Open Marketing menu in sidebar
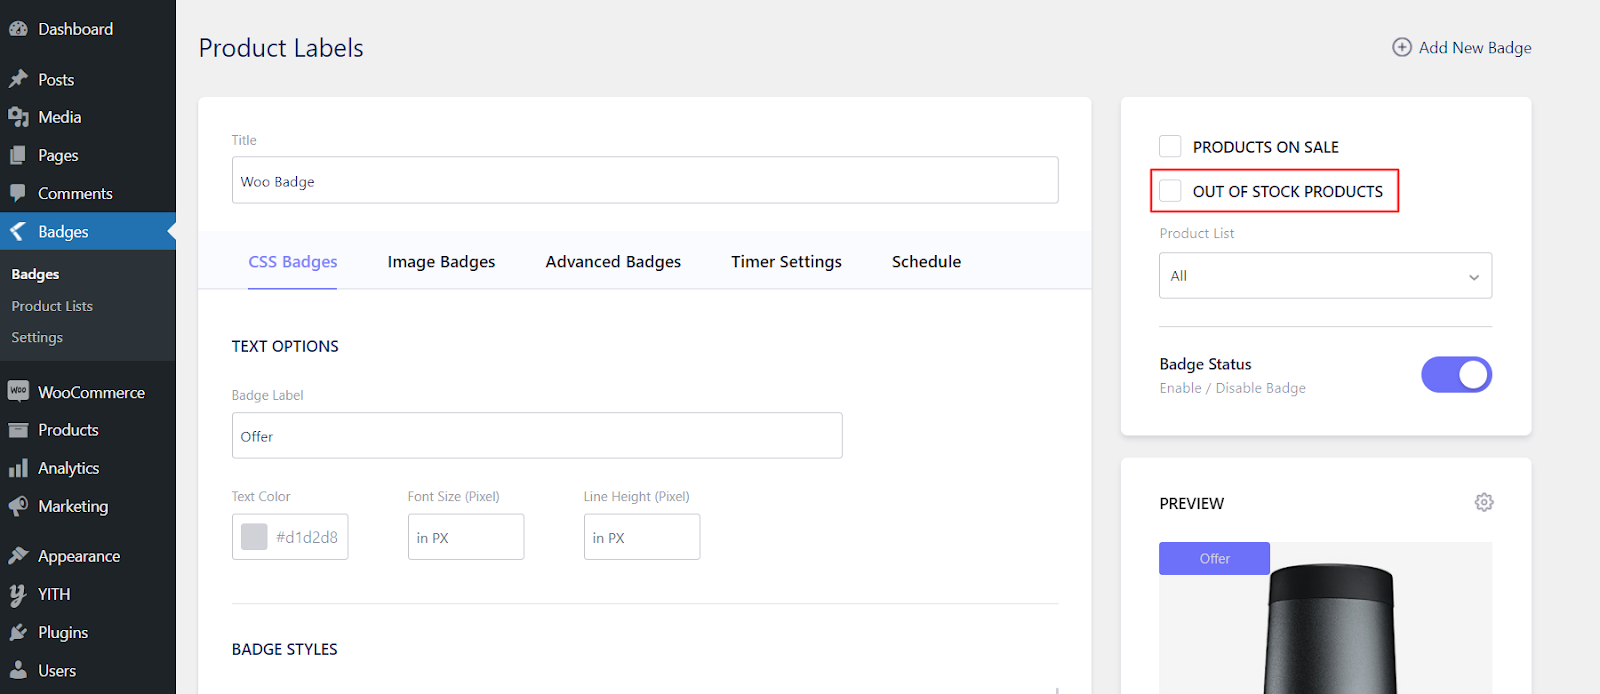 pyautogui.click(x=73, y=506)
